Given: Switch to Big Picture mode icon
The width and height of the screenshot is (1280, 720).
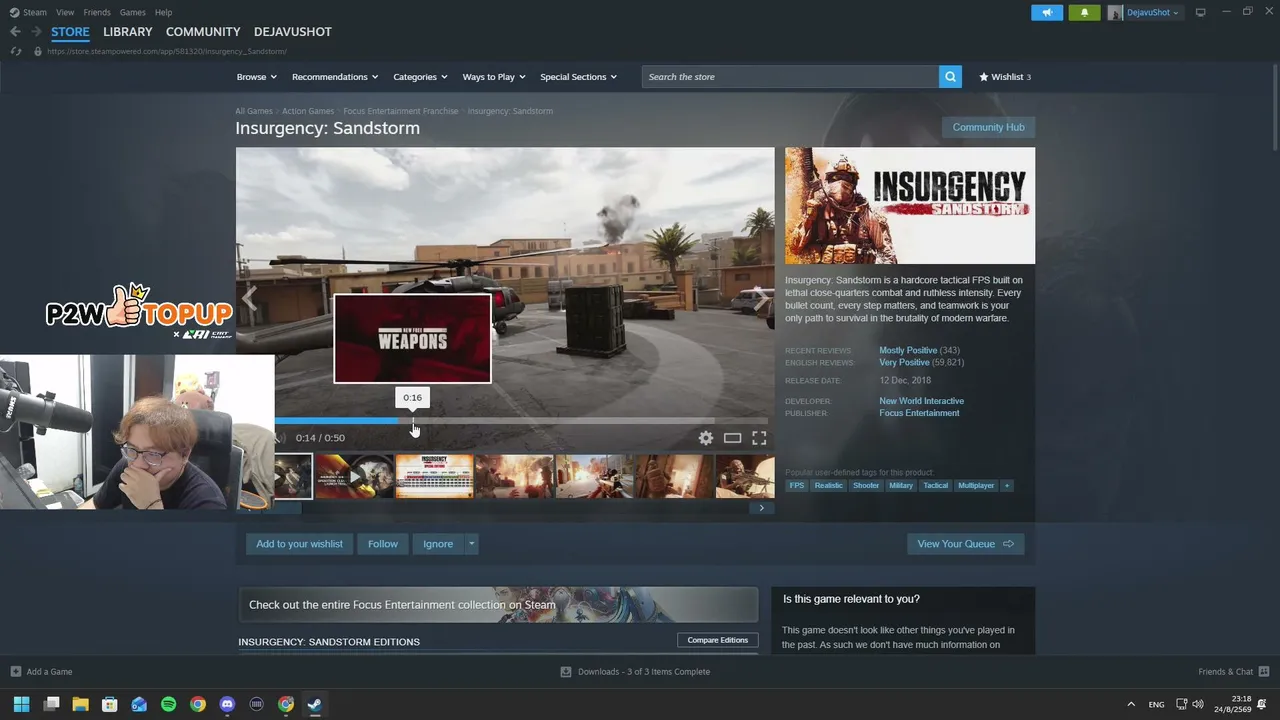Looking at the screenshot, I should [x=1201, y=12].
